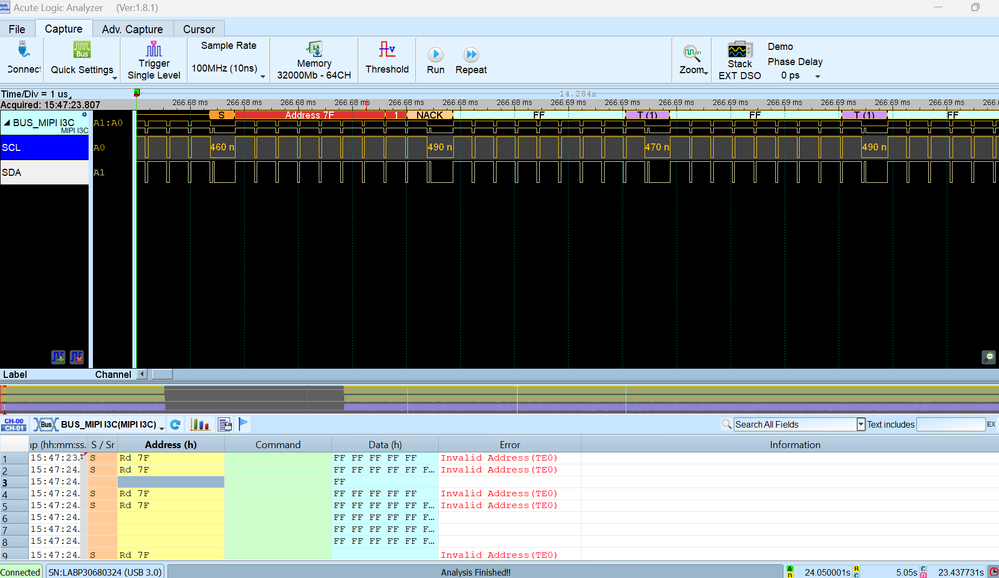Click the S / Sr column header
This screenshot has width=999, height=578.
coord(103,445)
